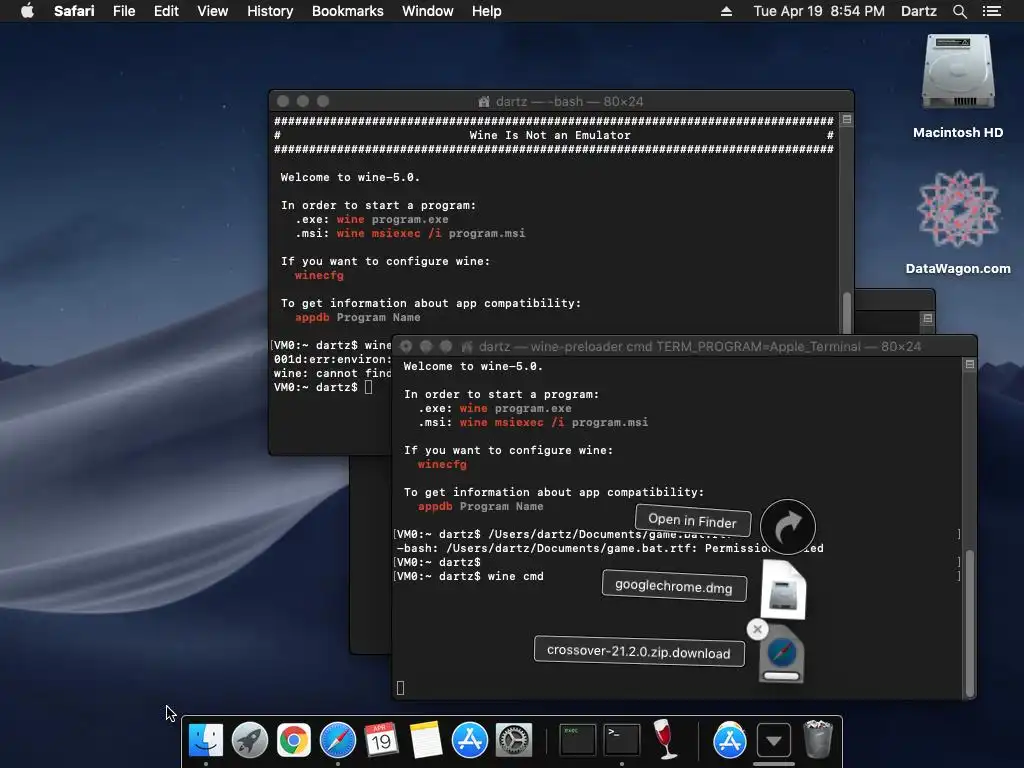Click red winecfg text in bash window
Viewport: 1024px width, 768px height.
(x=319, y=275)
